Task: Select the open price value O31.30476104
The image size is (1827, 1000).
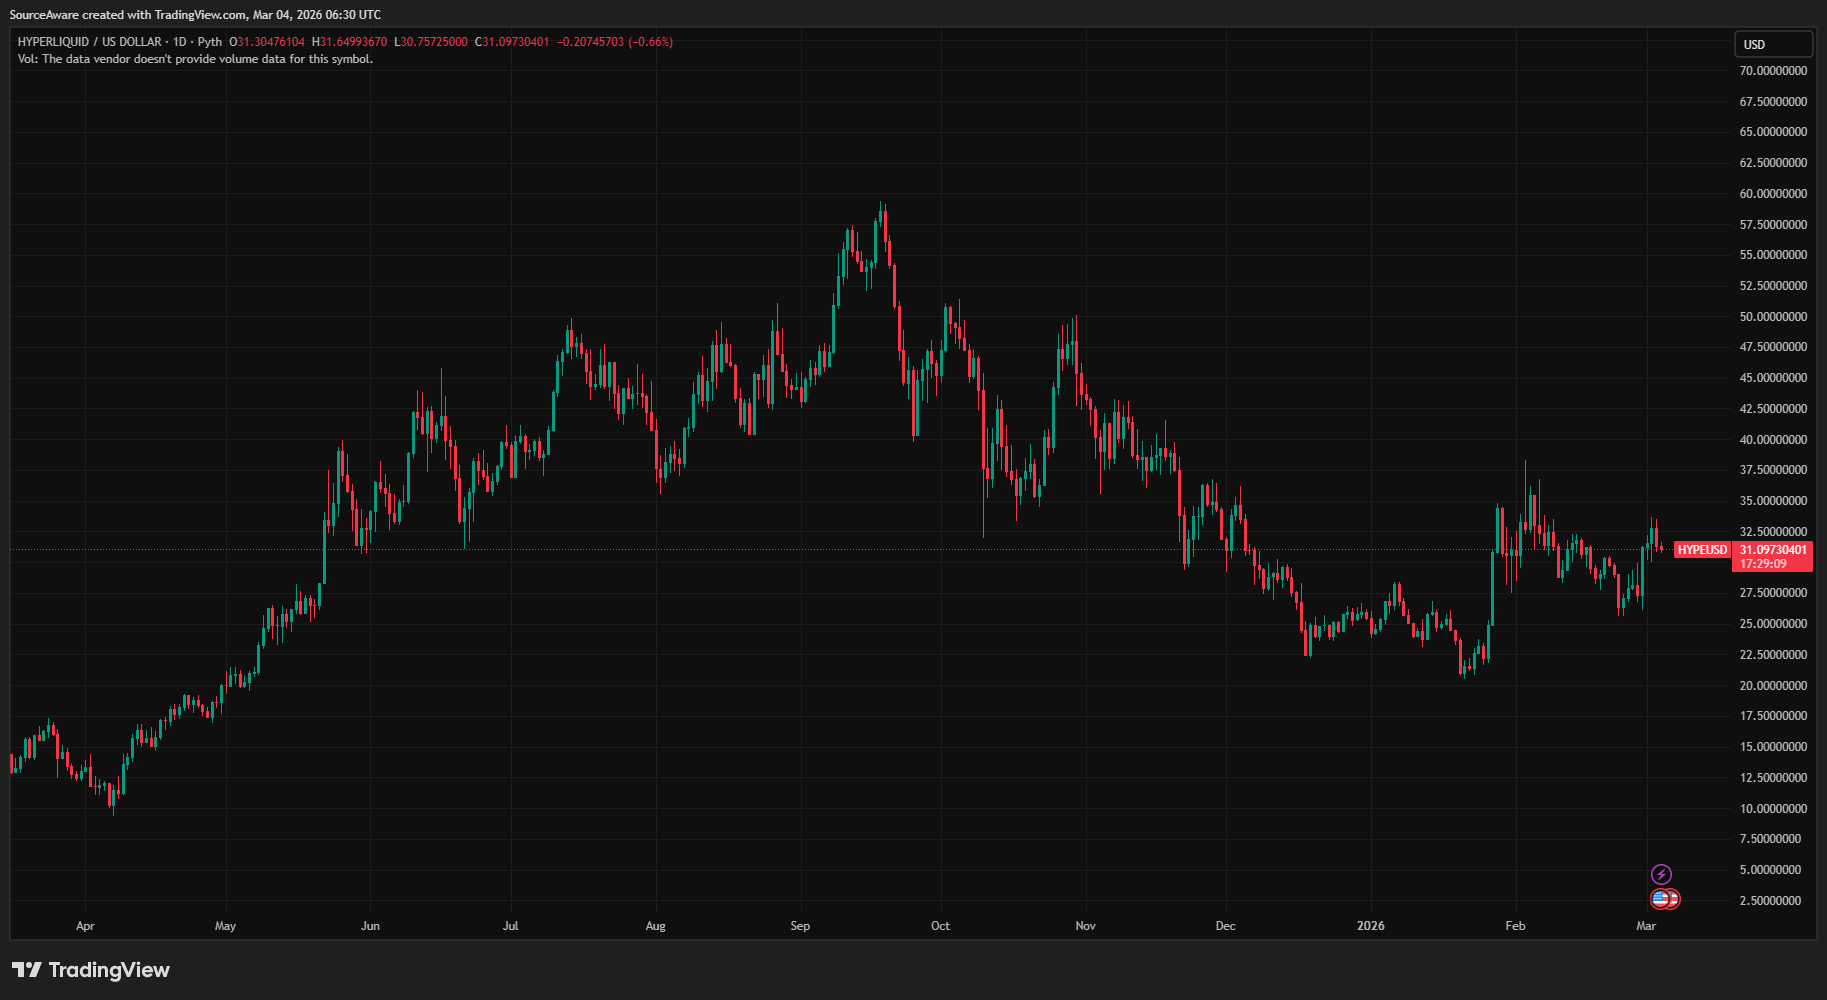Action: click(265, 42)
